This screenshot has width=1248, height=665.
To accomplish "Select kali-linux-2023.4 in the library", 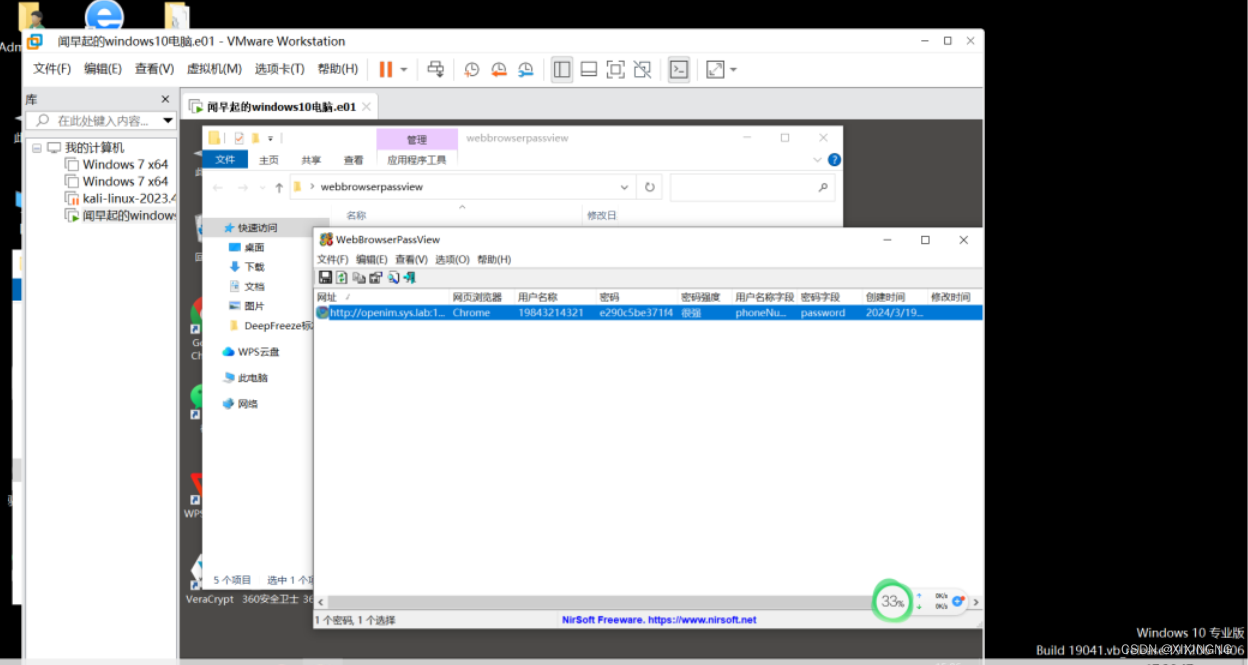I will [121, 198].
